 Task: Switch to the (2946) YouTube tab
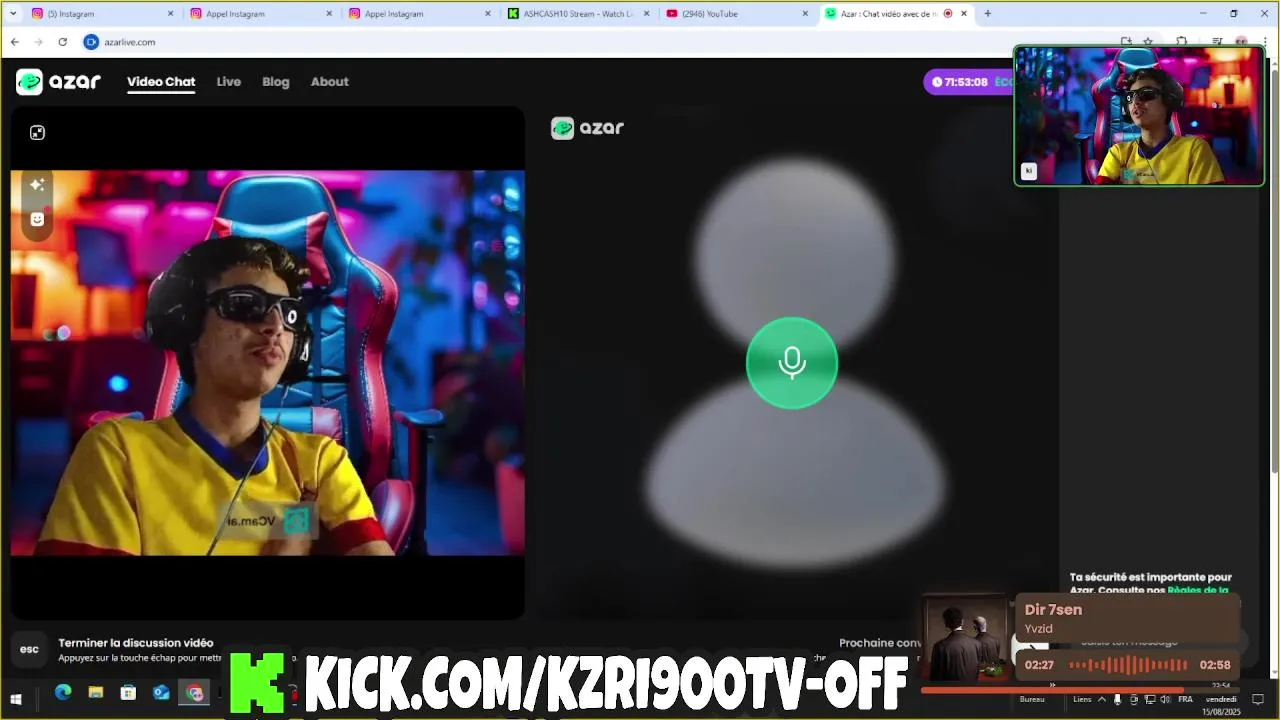tap(736, 14)
